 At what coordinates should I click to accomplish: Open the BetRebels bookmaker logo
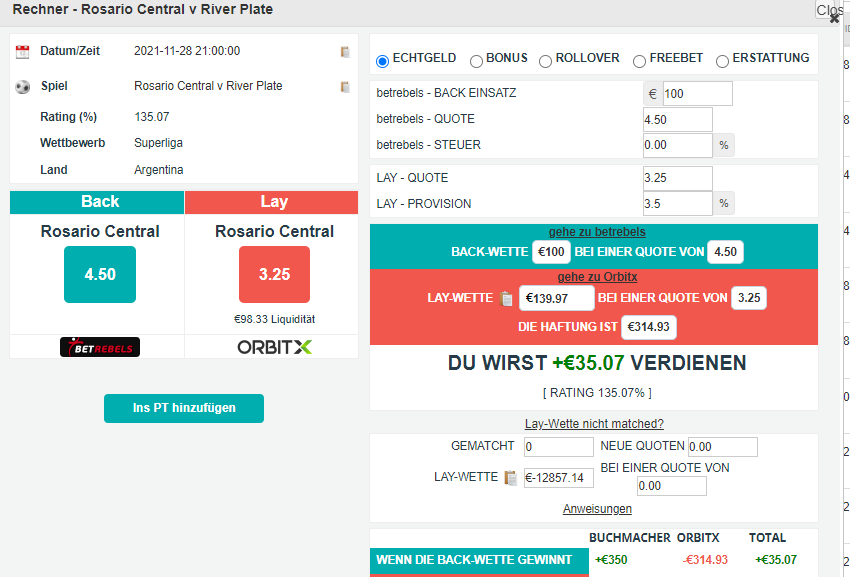pos(100,347)
